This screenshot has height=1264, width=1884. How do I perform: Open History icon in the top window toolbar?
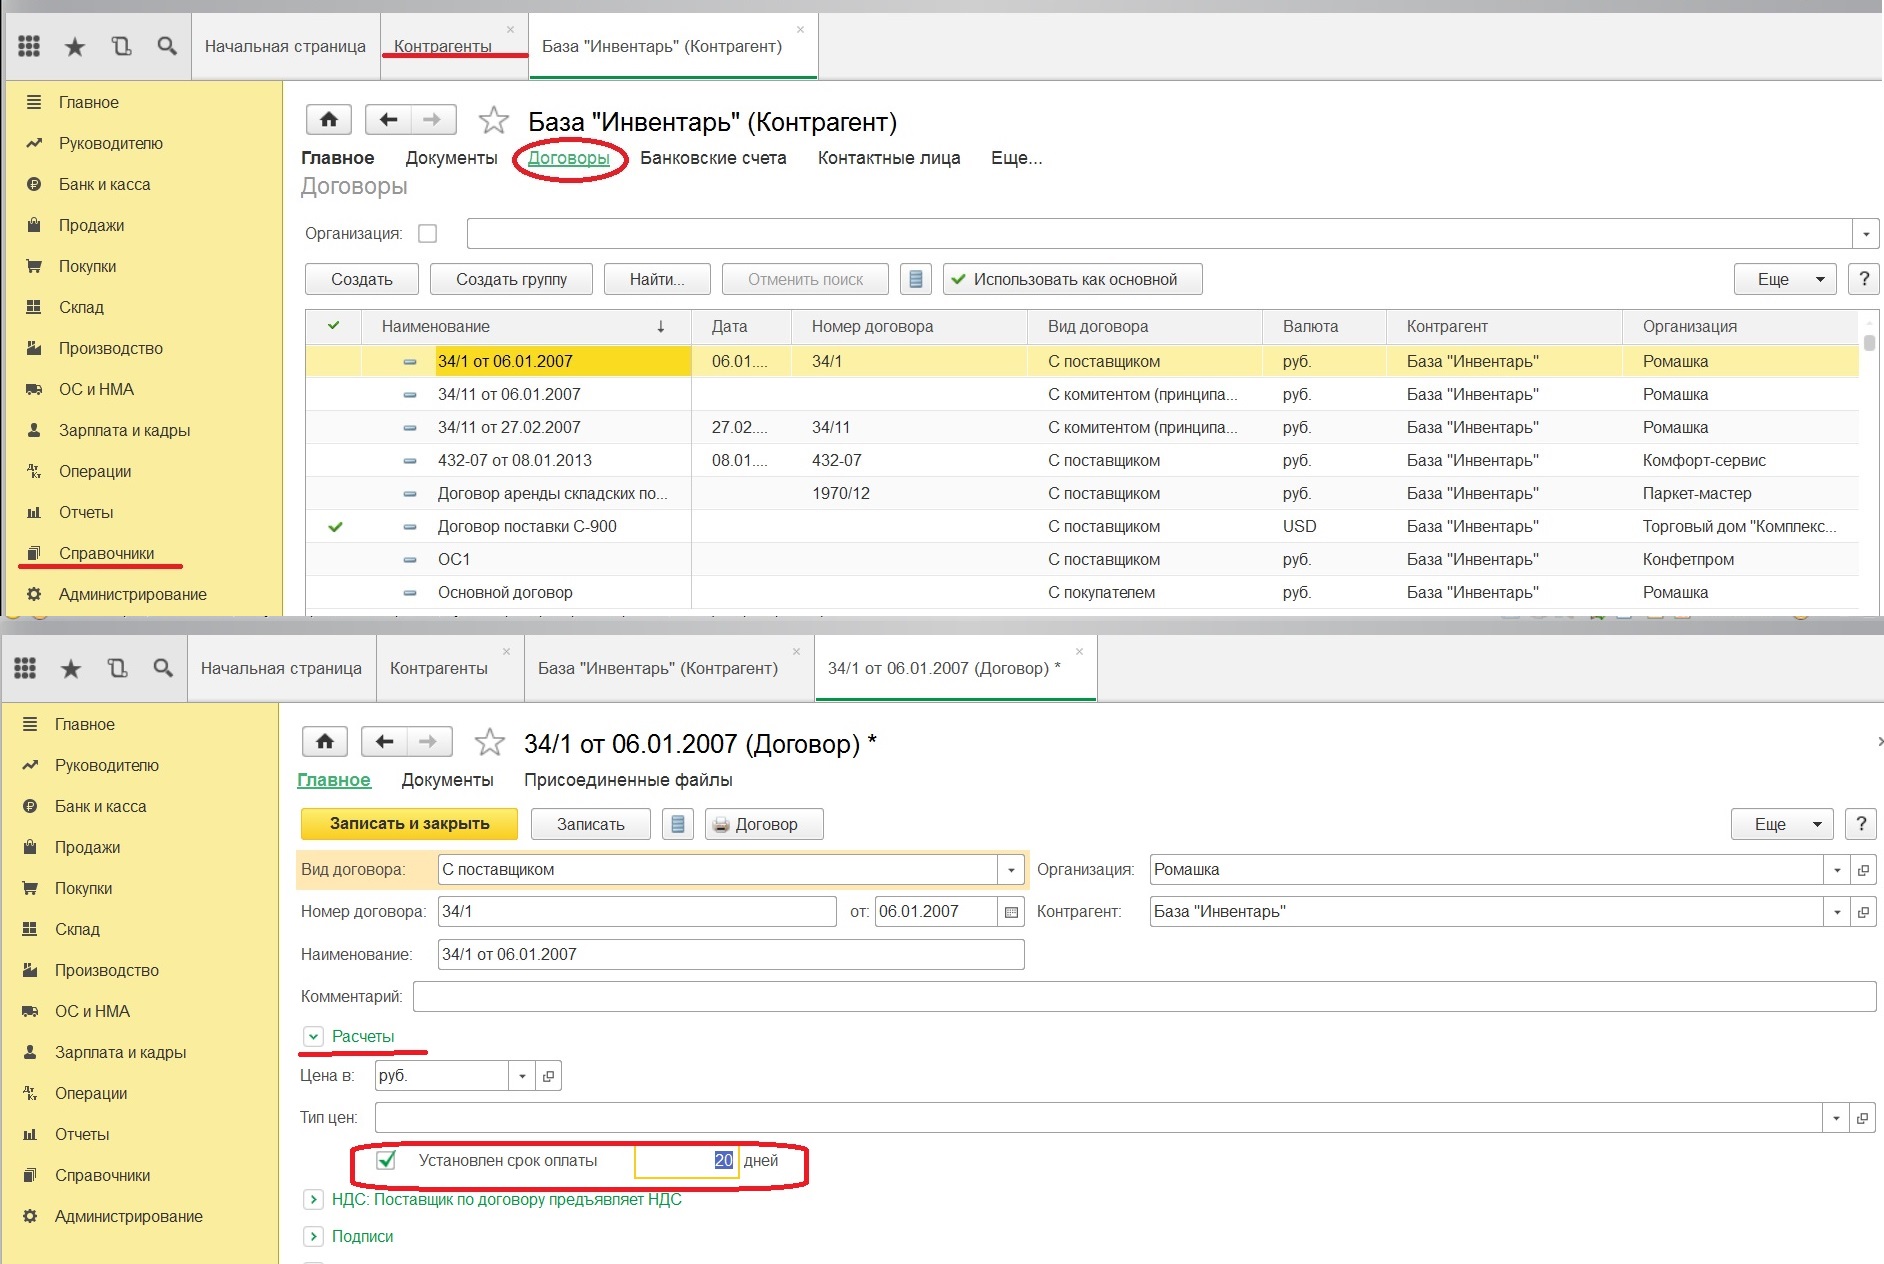pyautogui.click(x=121, y=46)
